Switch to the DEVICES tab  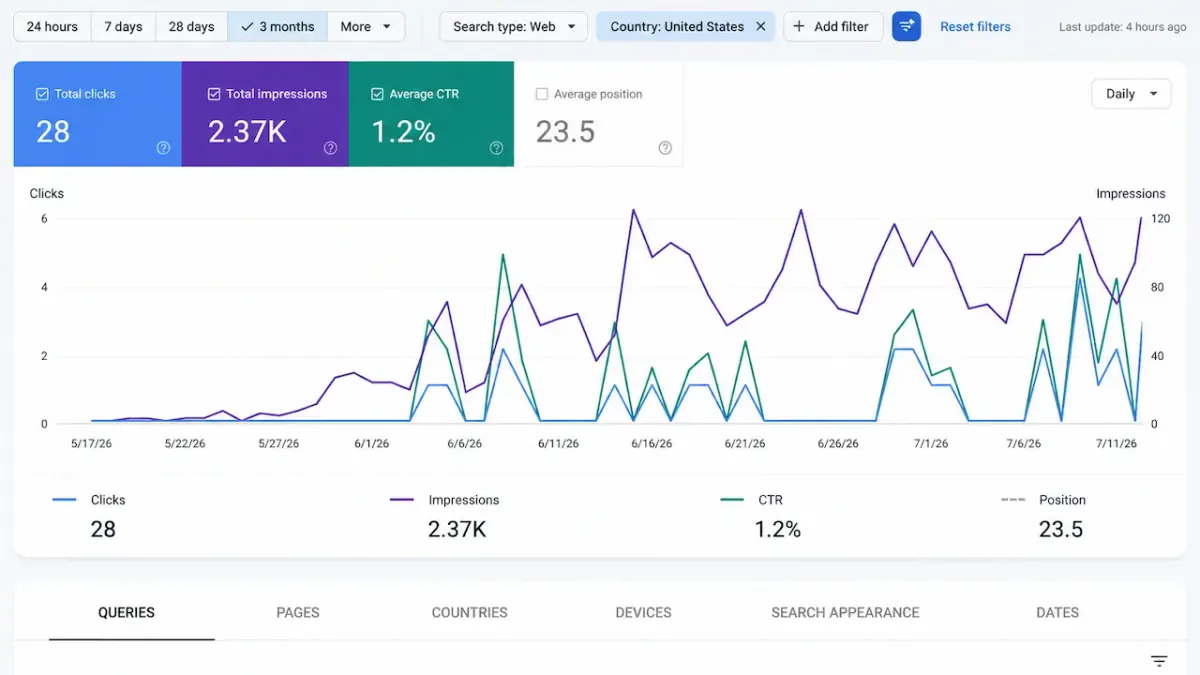tap(643, 612)
